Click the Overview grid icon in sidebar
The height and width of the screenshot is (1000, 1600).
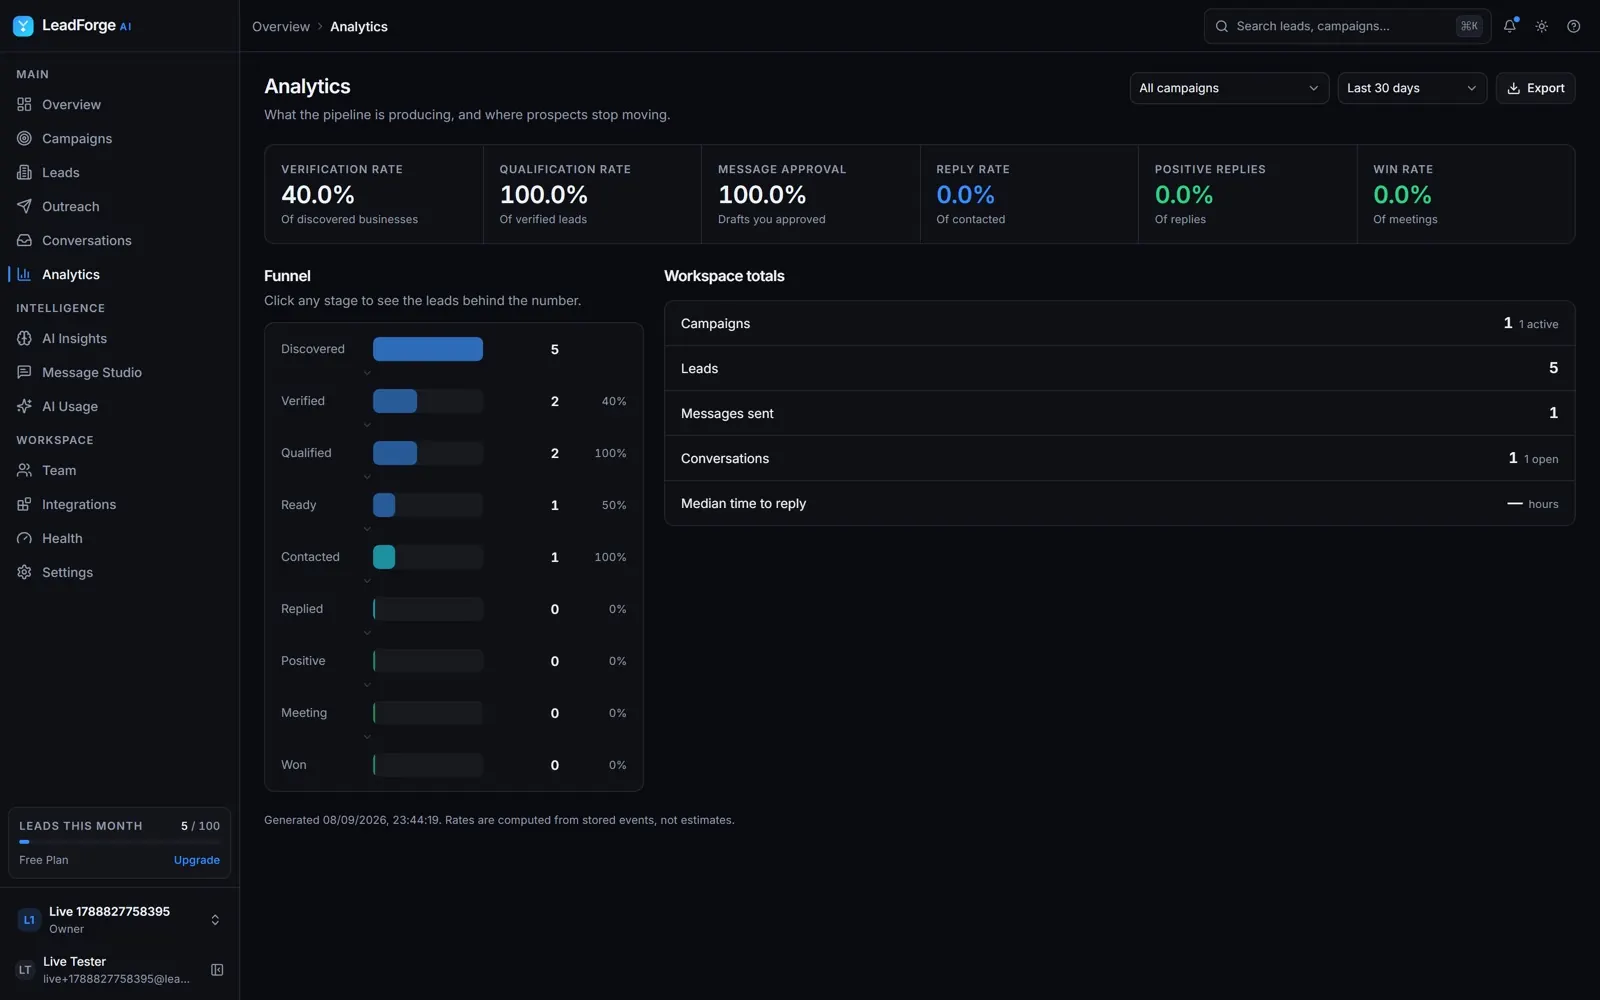coord(24,104)
